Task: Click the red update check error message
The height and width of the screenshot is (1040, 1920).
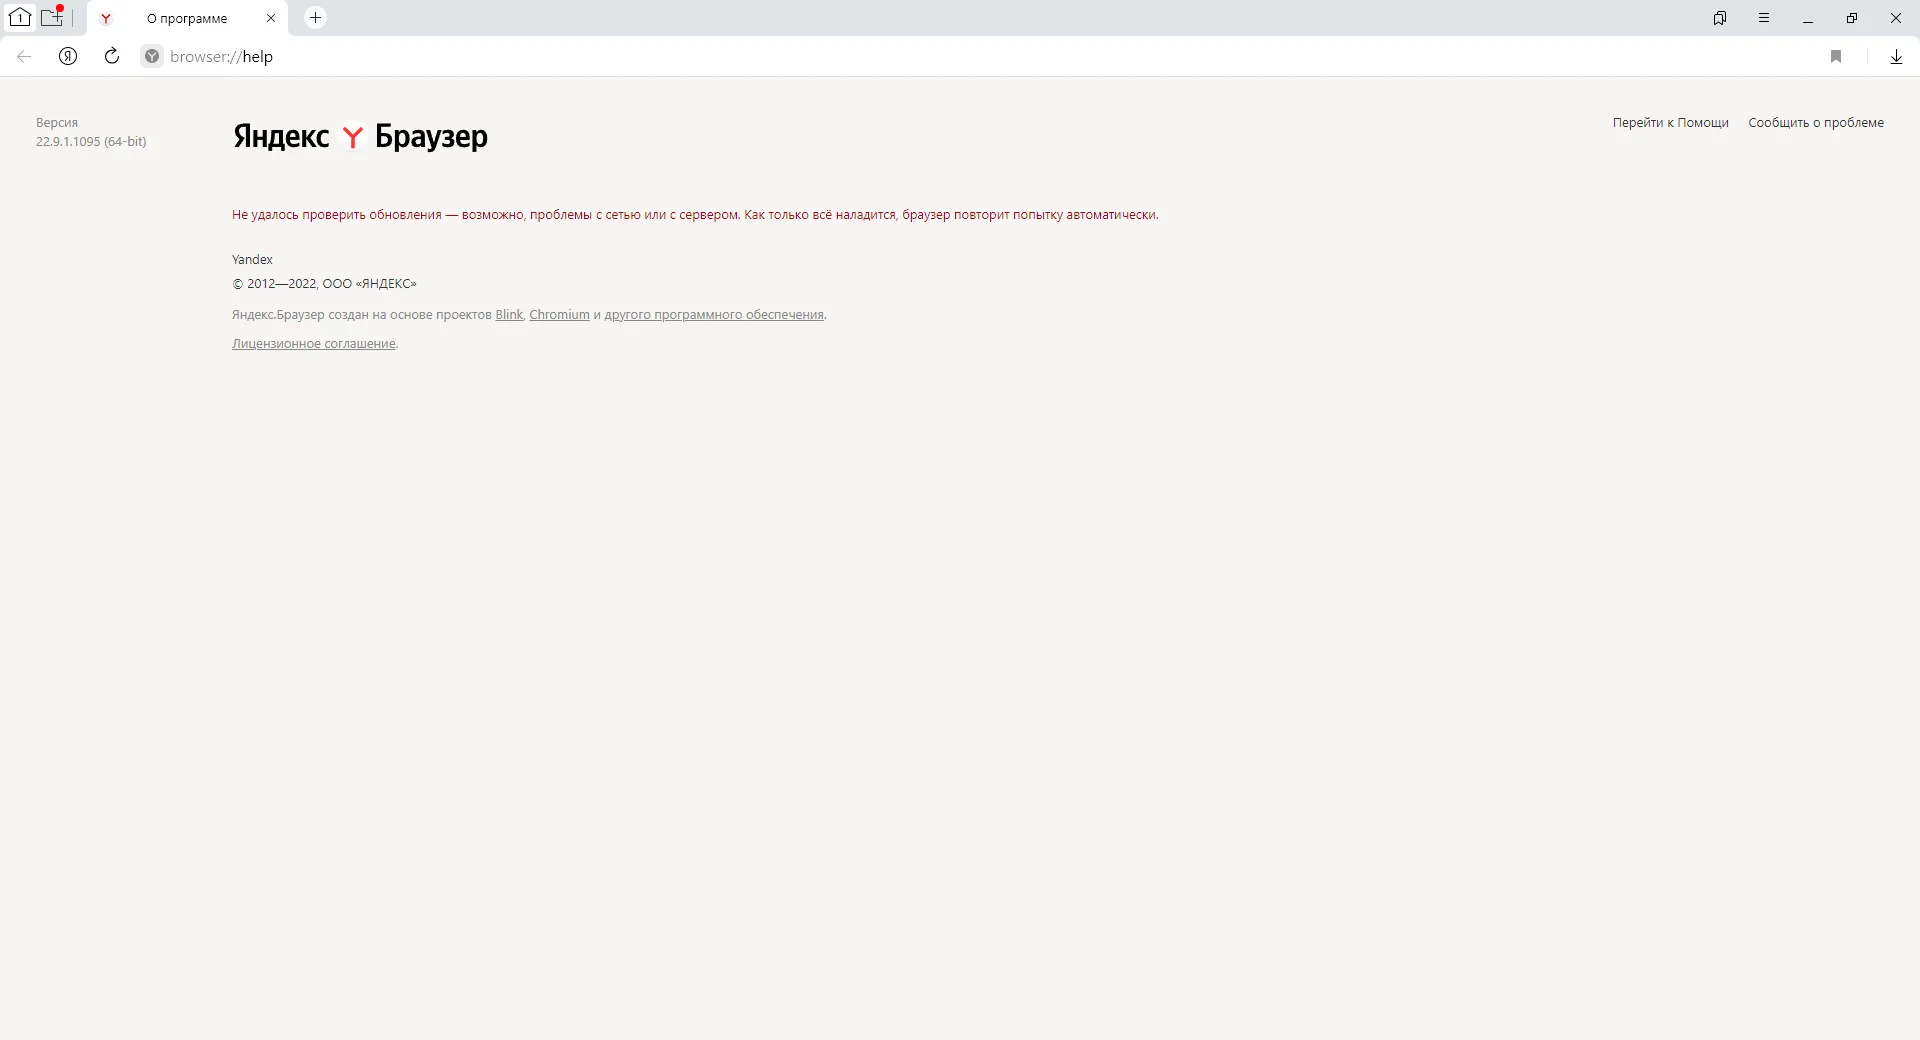Action: click(695, 214)
